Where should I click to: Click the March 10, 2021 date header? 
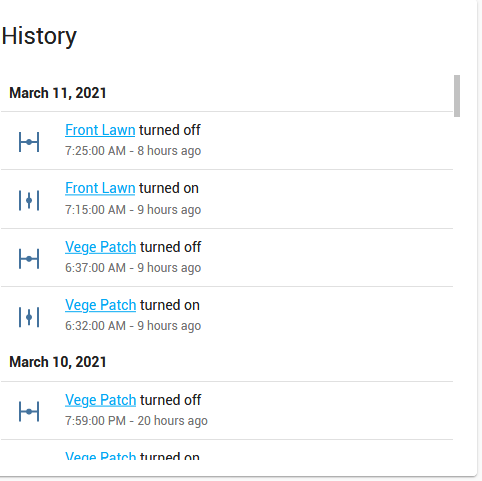58,362
